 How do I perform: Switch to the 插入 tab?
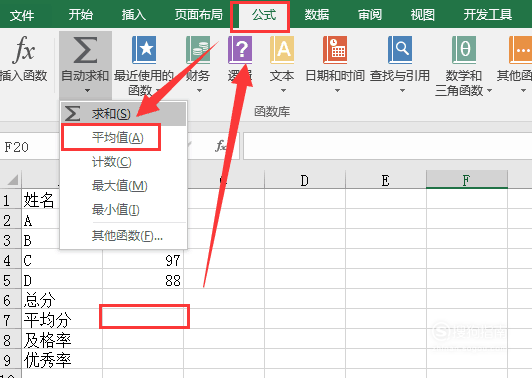[x=134, y=15]
